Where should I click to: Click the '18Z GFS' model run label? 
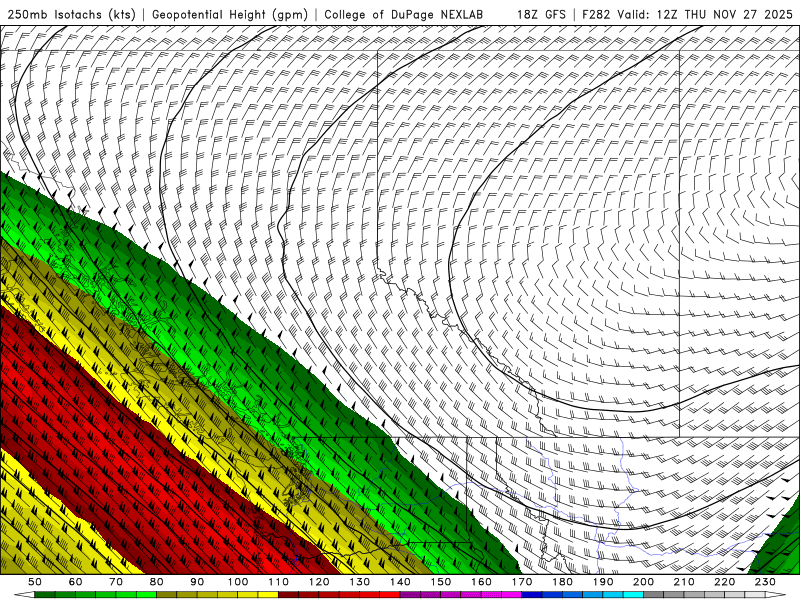pos(541,14)
